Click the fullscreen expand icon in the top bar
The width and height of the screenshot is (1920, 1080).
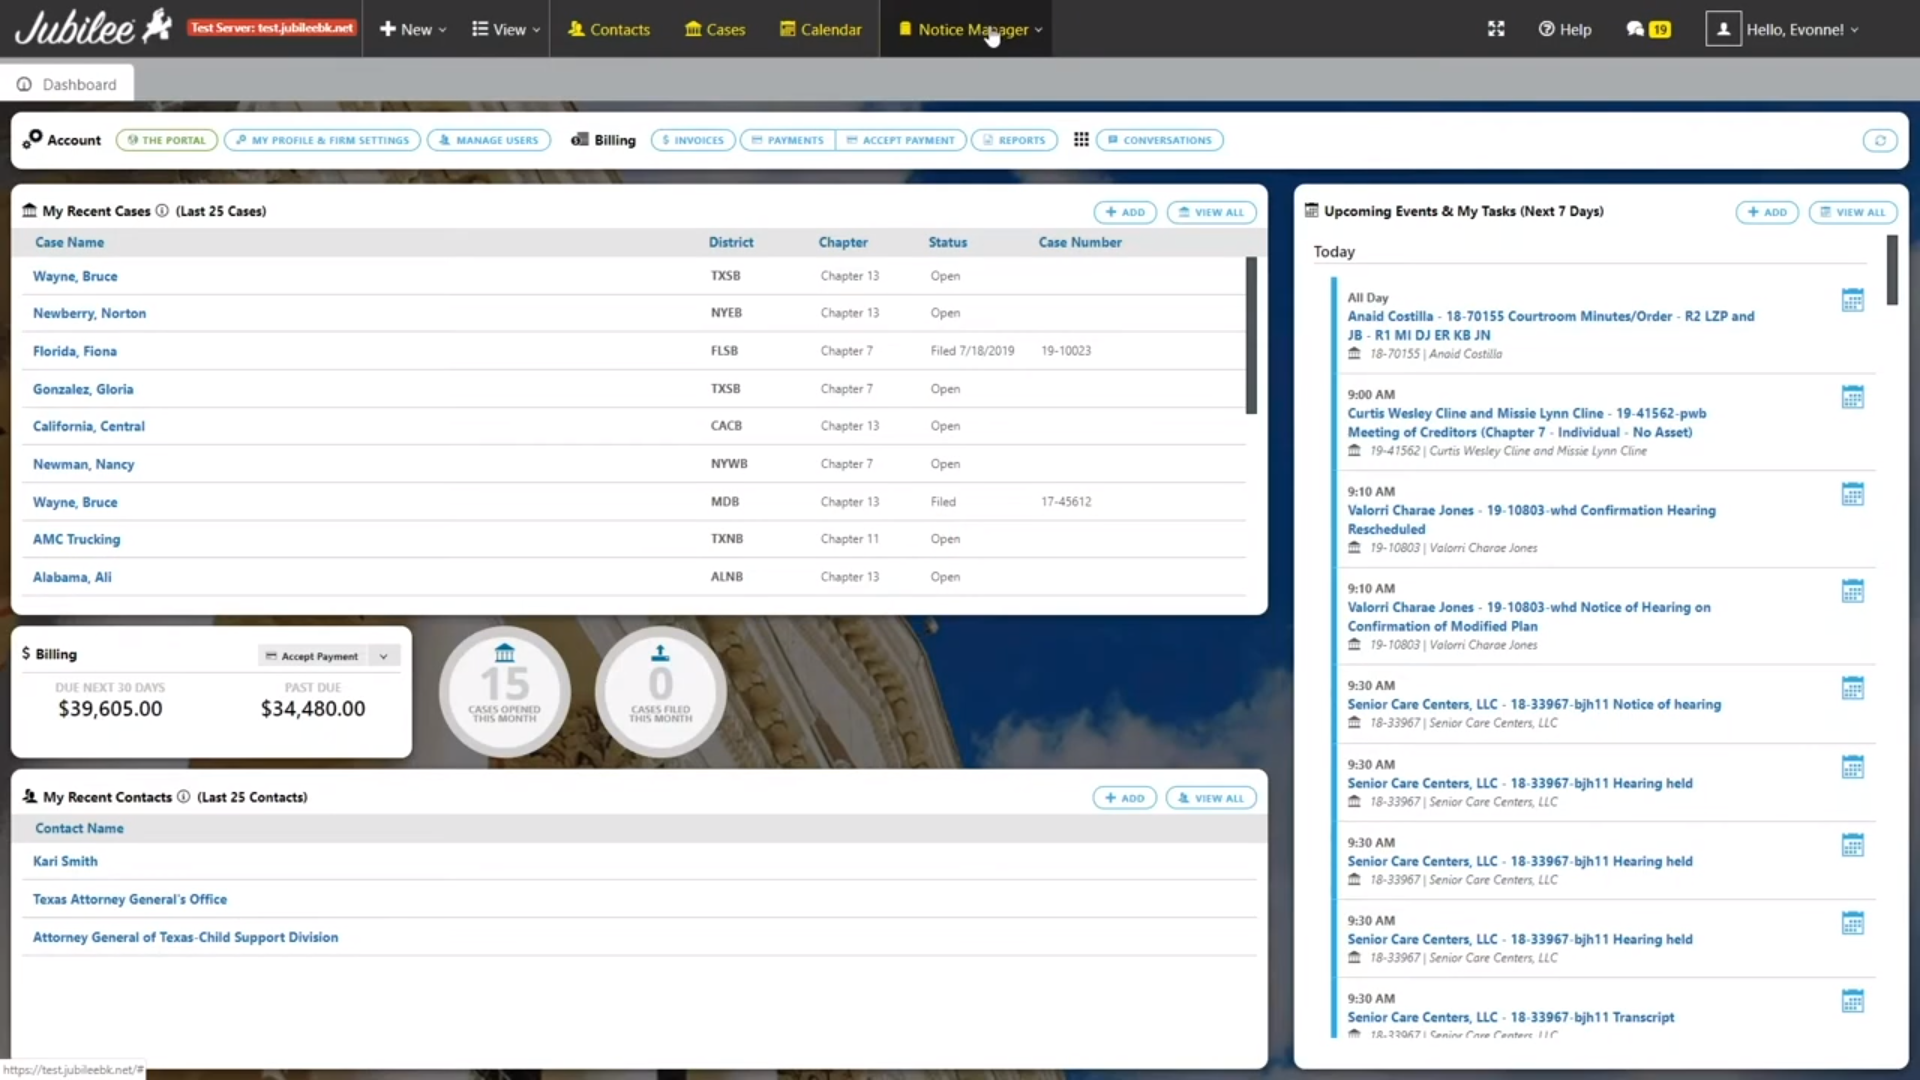point(1496,29)
